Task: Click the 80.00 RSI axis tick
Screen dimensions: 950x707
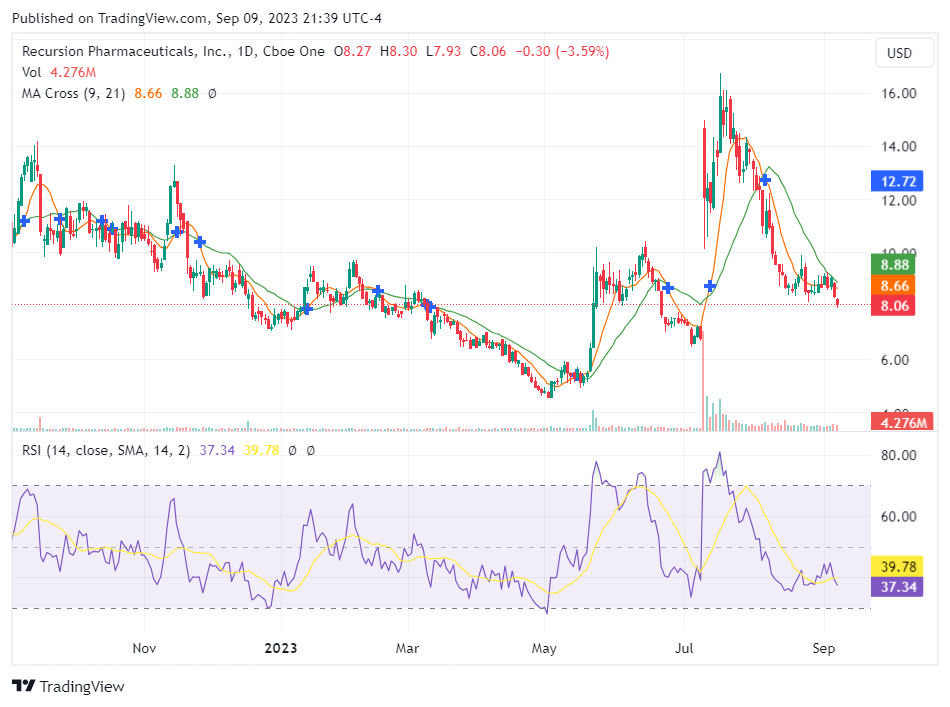Action: [899, 456]
